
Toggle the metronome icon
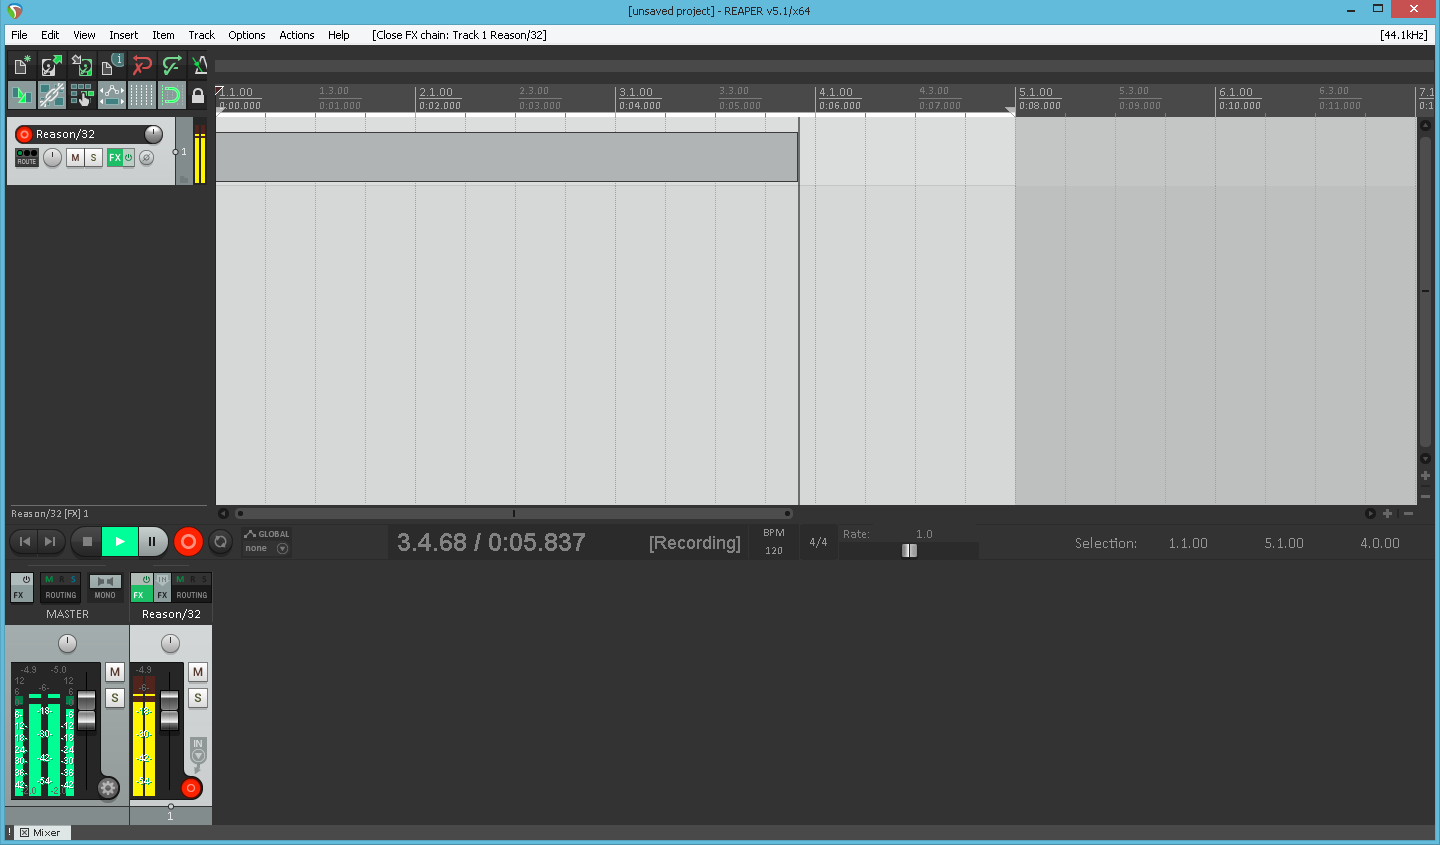199,66
